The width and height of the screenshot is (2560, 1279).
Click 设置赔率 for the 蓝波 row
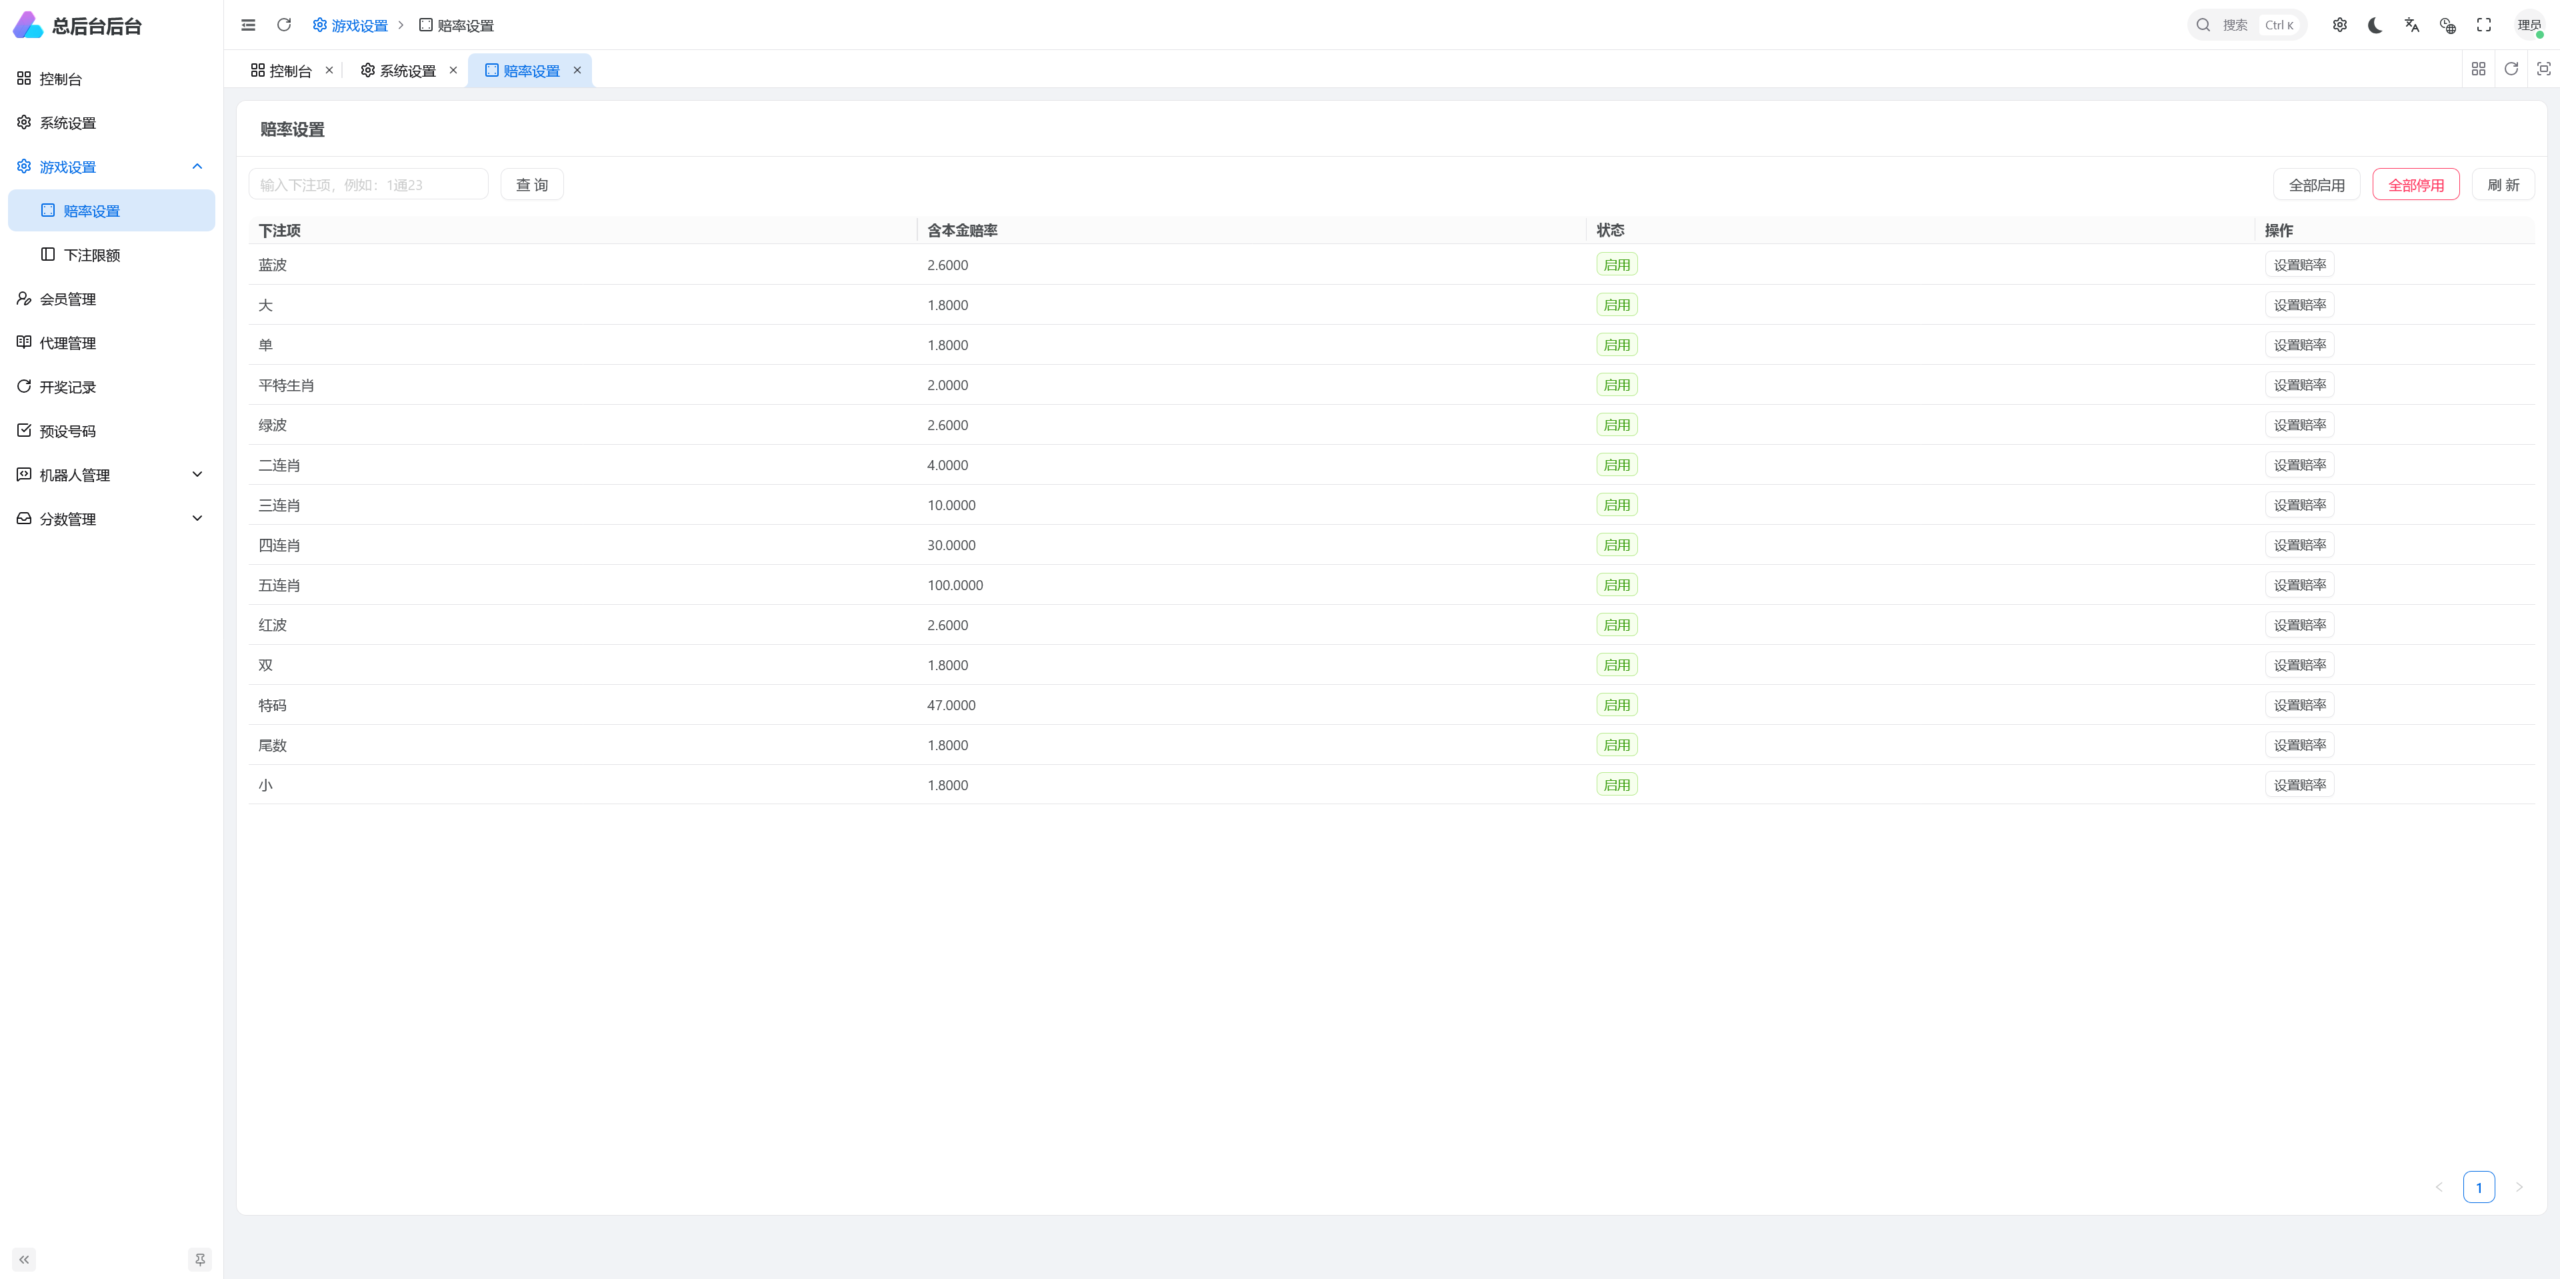click(x=2300, y=265)
